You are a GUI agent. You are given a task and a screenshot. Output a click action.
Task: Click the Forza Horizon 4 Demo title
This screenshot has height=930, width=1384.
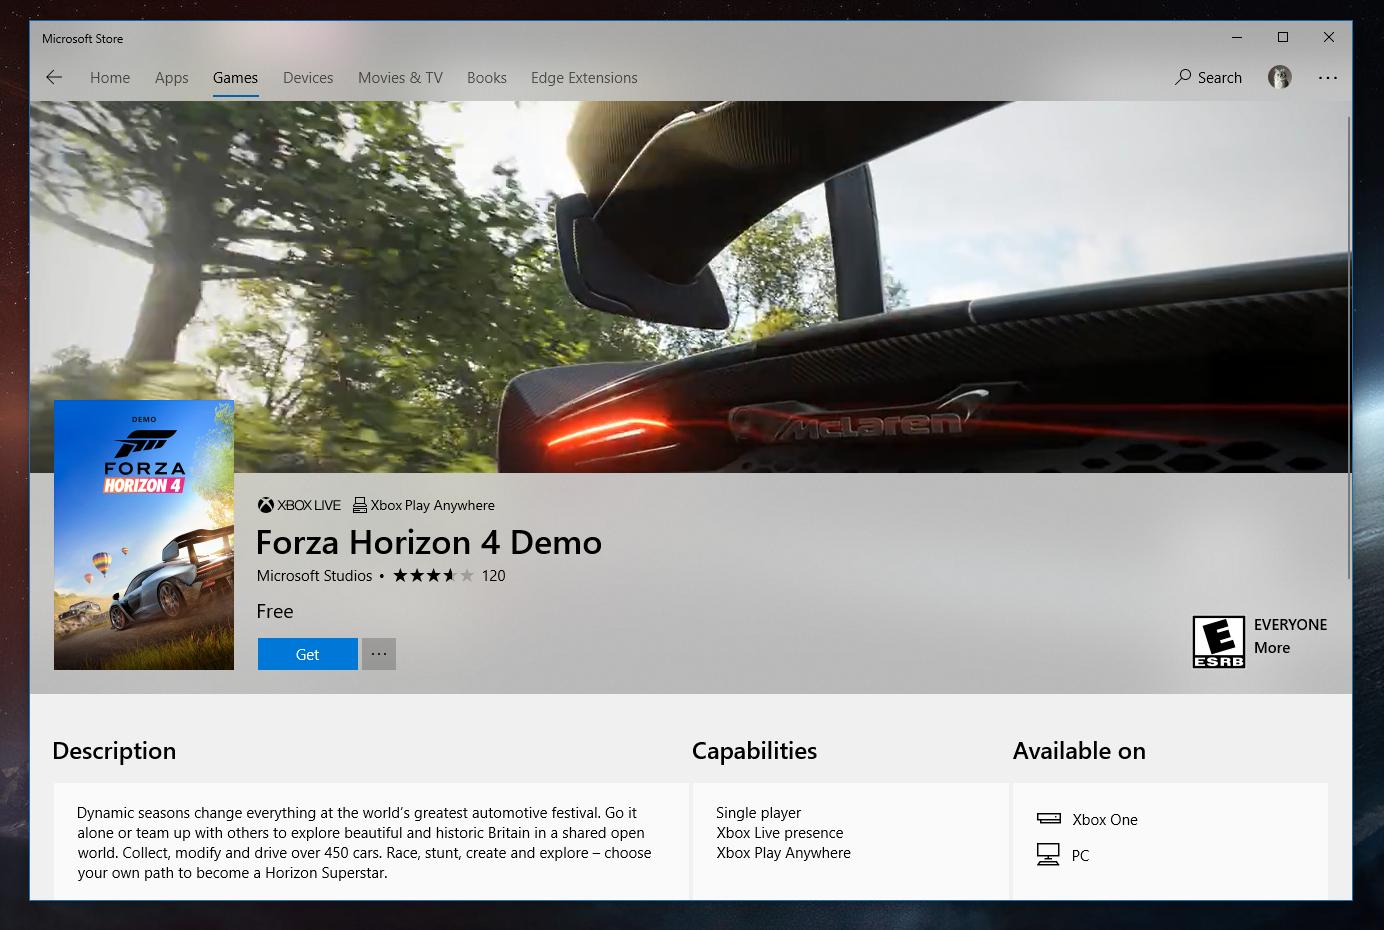(429, 542)
